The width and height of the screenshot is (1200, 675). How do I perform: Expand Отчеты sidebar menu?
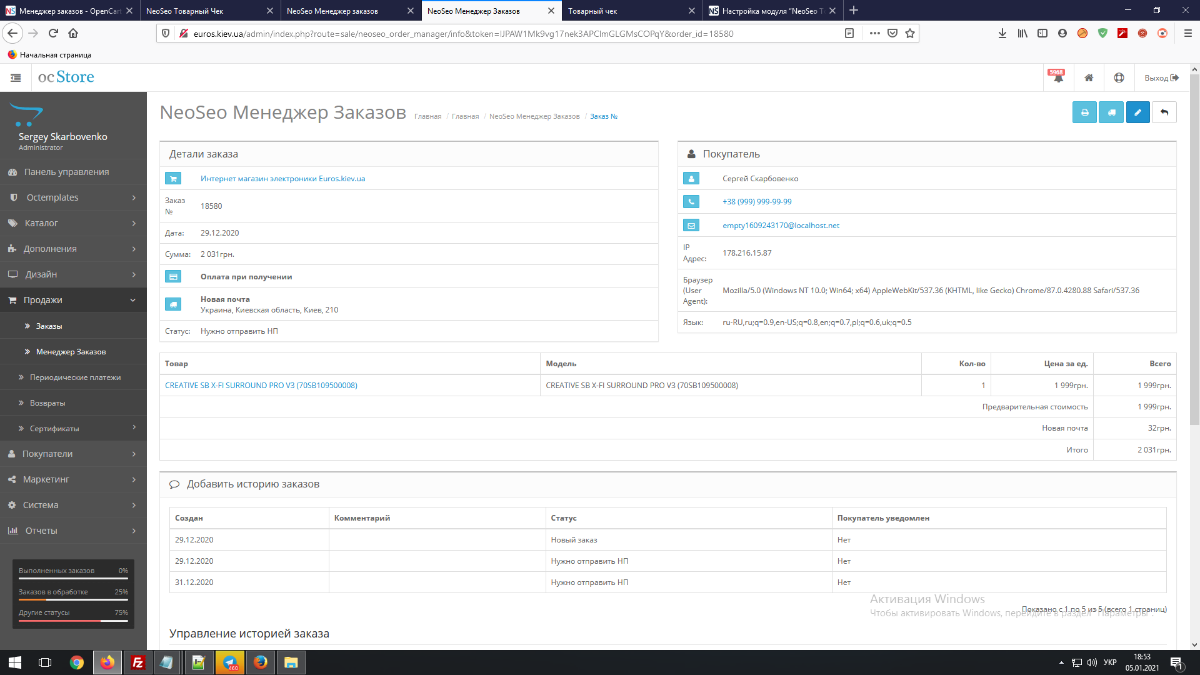[73, 531]
